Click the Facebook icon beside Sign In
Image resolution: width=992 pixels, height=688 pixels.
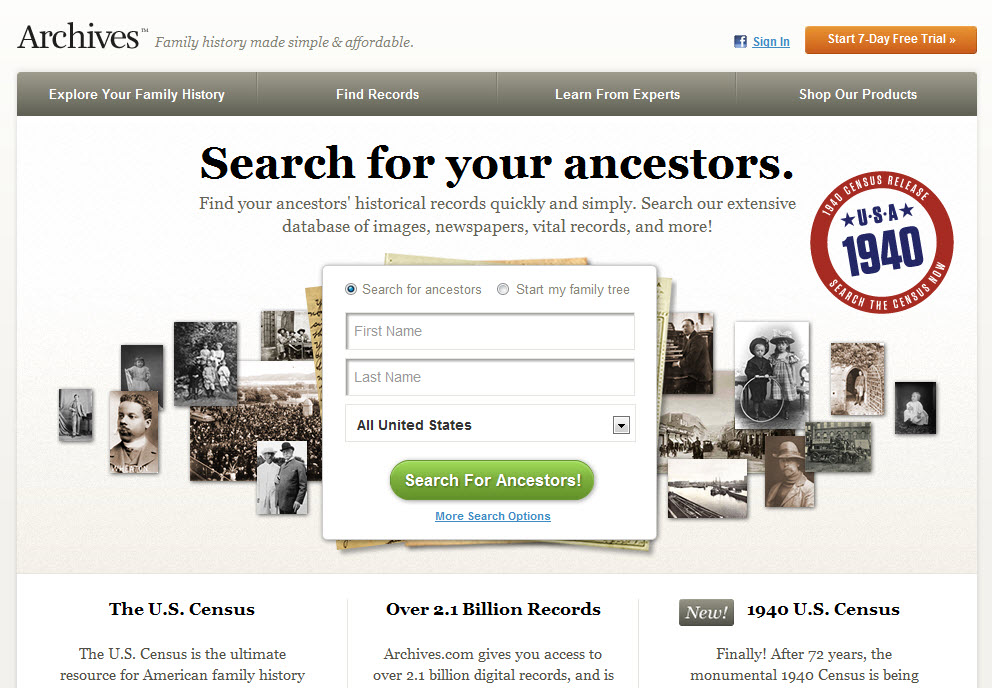740,42
